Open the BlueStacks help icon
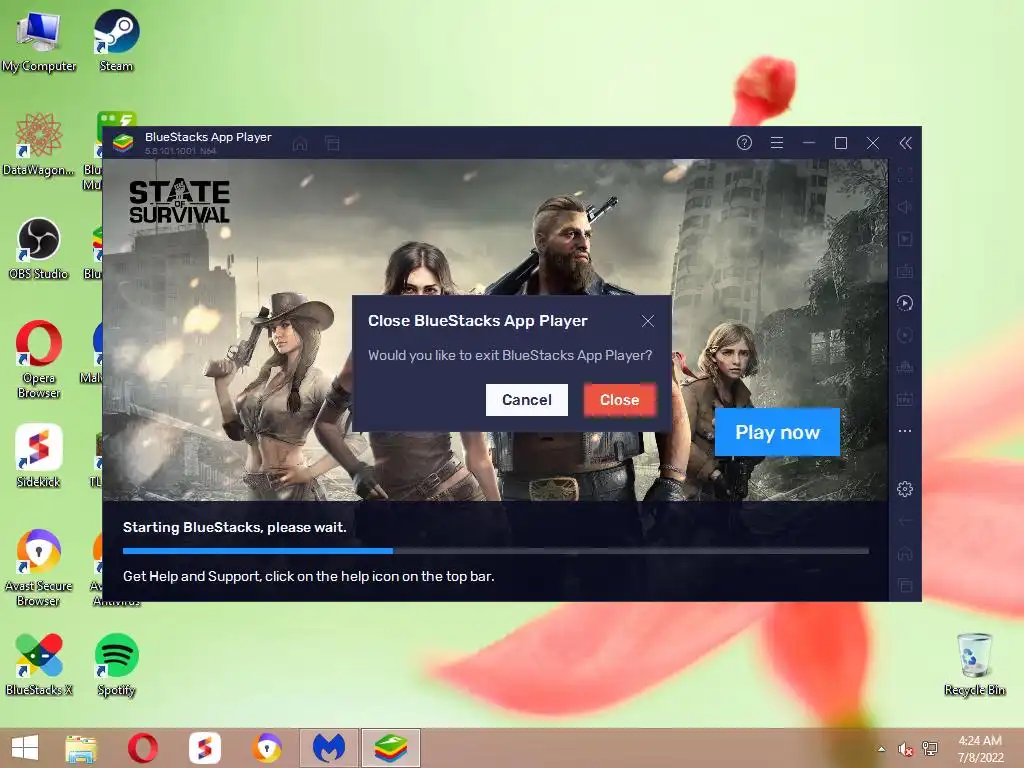This screenshot has height=768, width=1024. click(744, 142)
